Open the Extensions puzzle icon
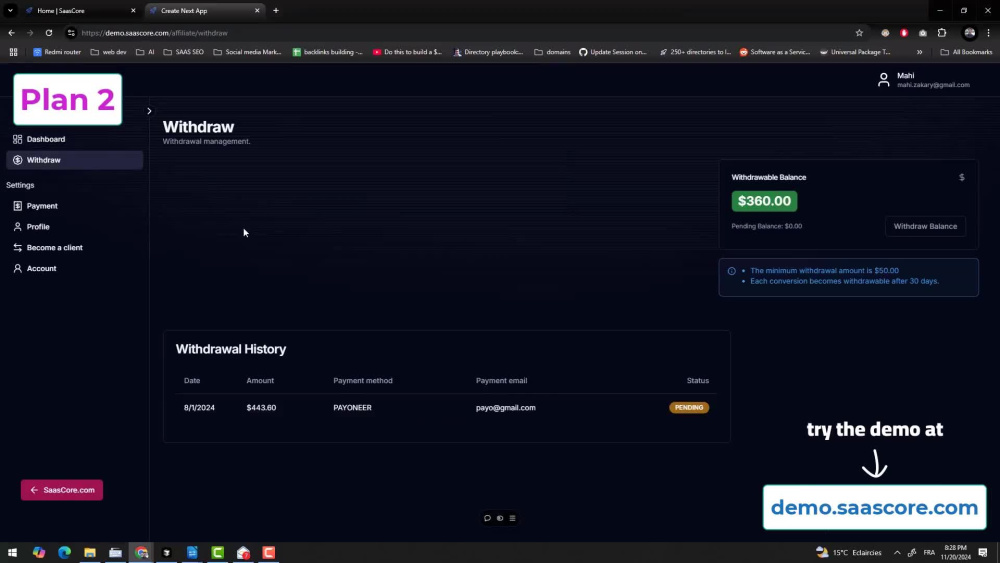Image resolution: width=1000 pixels, height=563 pixels. (x=942, y=33)
